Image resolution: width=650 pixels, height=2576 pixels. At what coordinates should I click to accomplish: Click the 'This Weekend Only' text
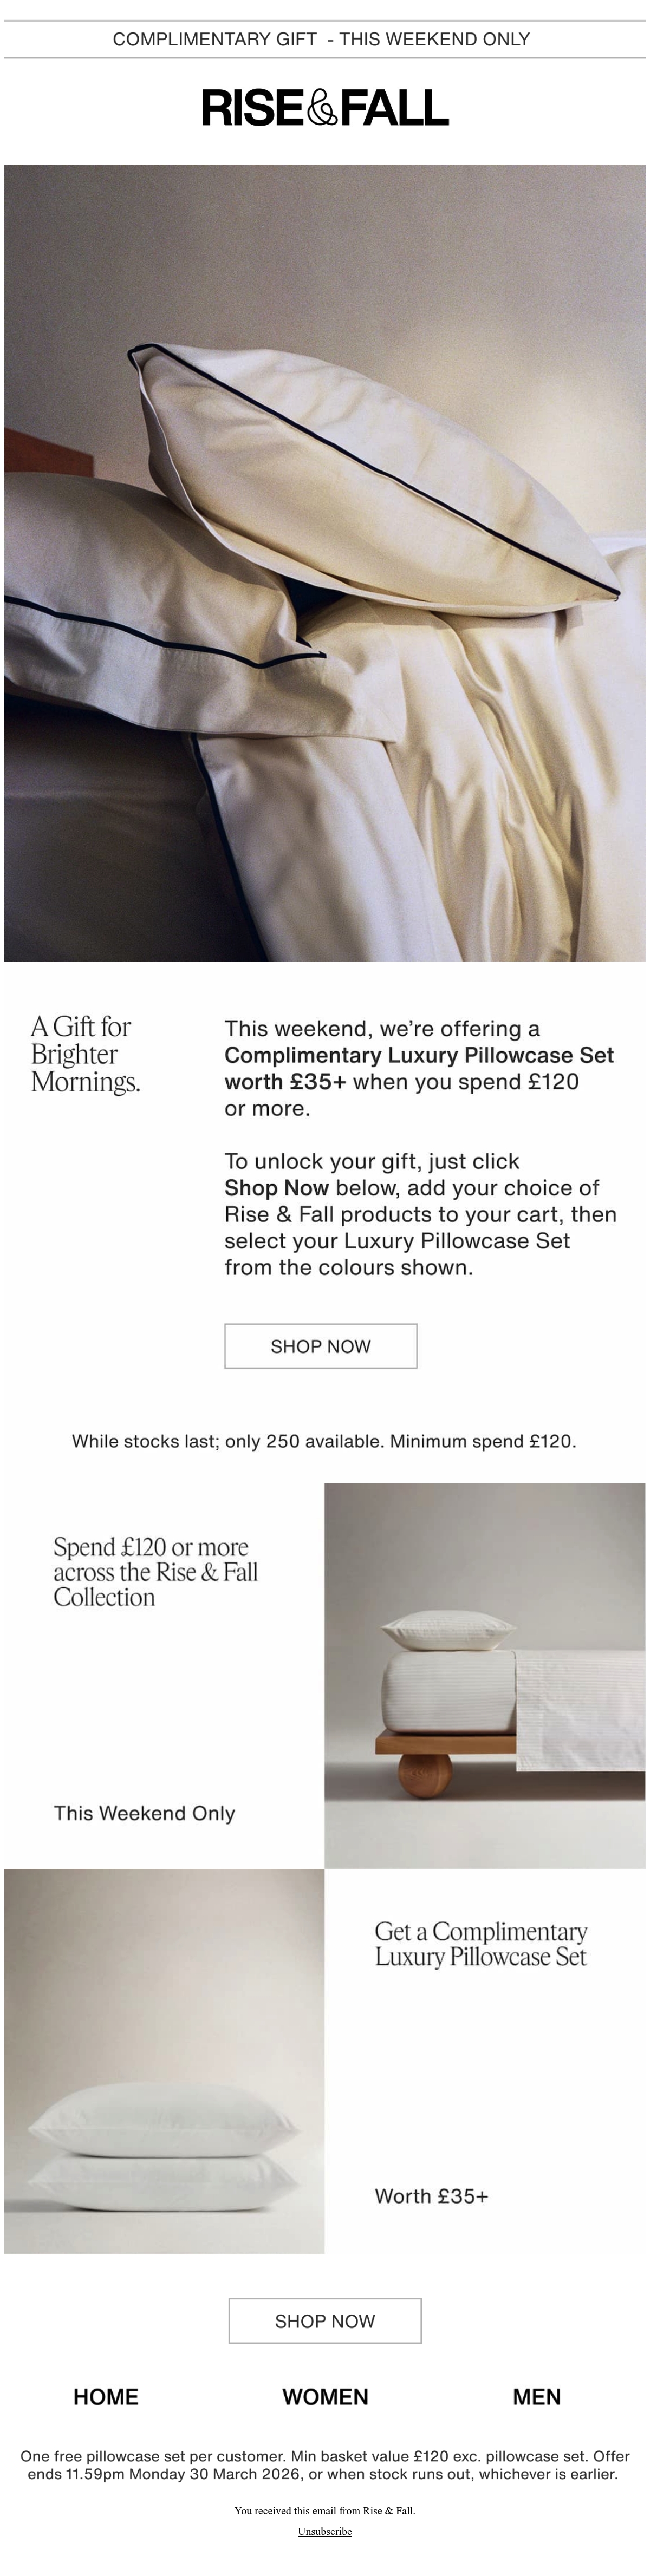pyautogui.click(x=144, y=1813)
